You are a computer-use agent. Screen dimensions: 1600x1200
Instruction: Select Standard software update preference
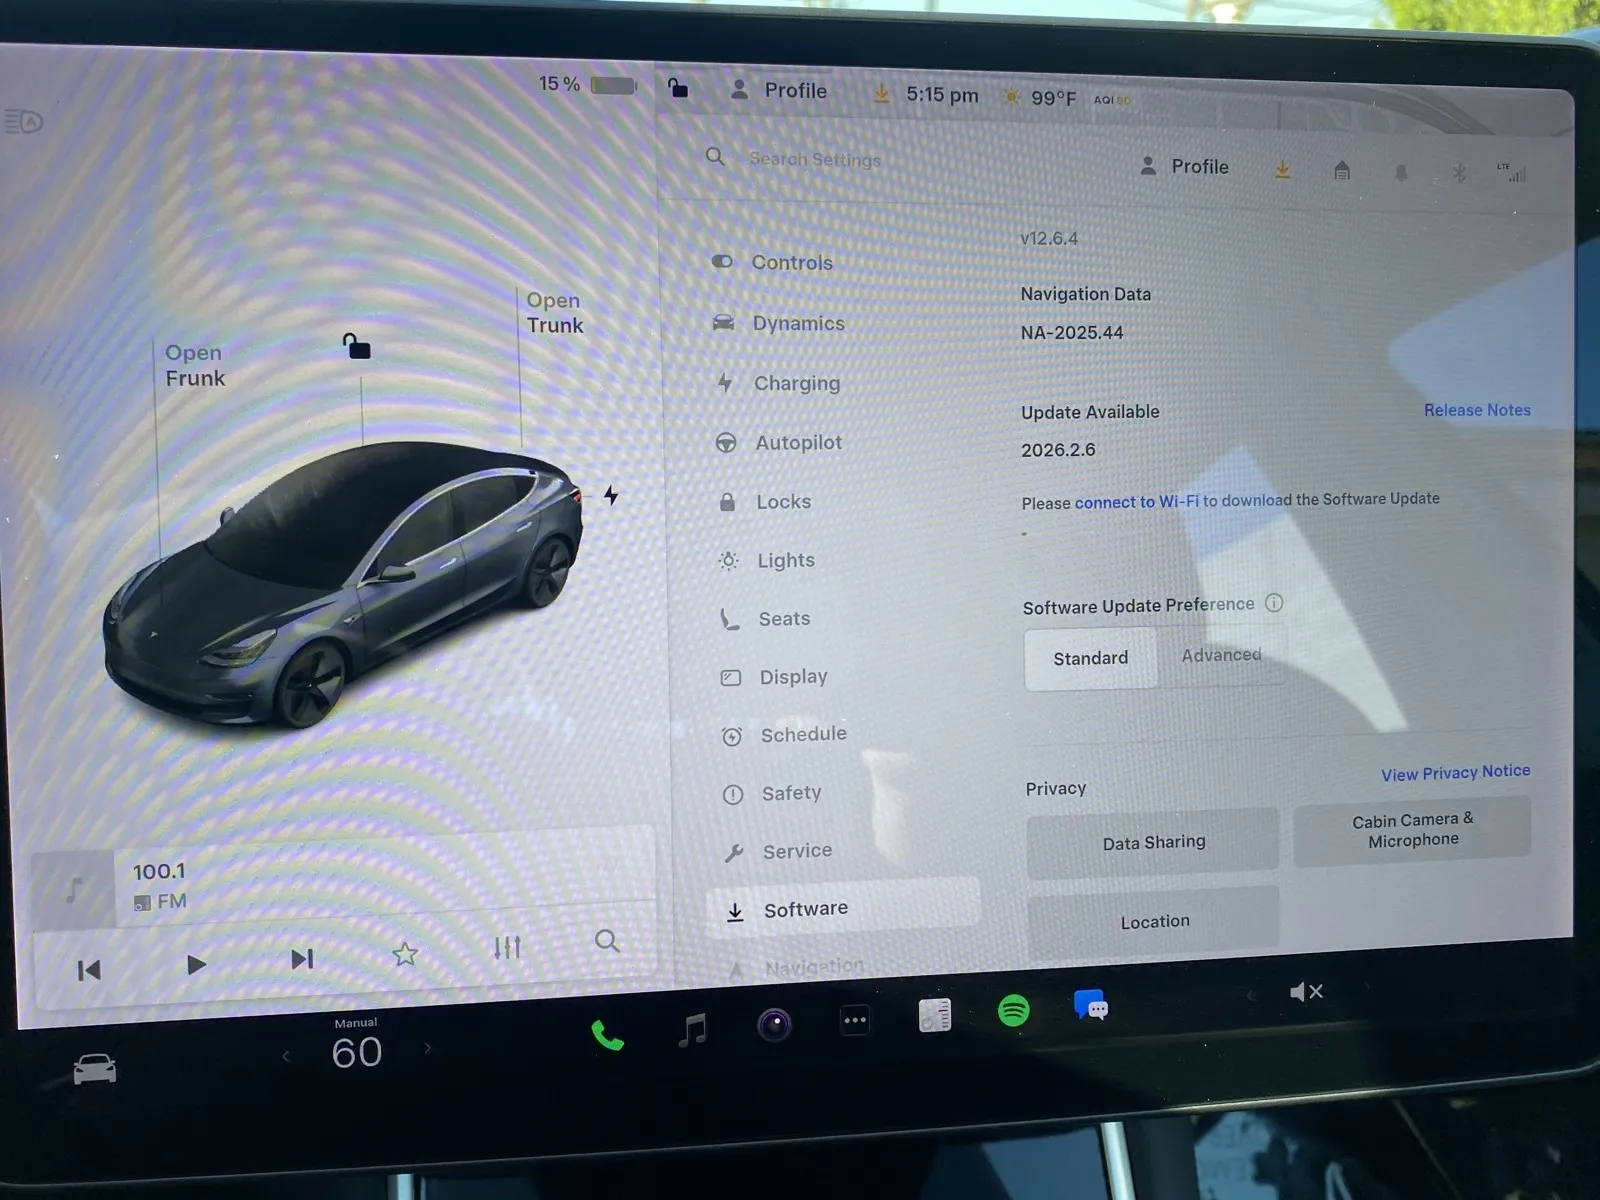coord(1090,658)
